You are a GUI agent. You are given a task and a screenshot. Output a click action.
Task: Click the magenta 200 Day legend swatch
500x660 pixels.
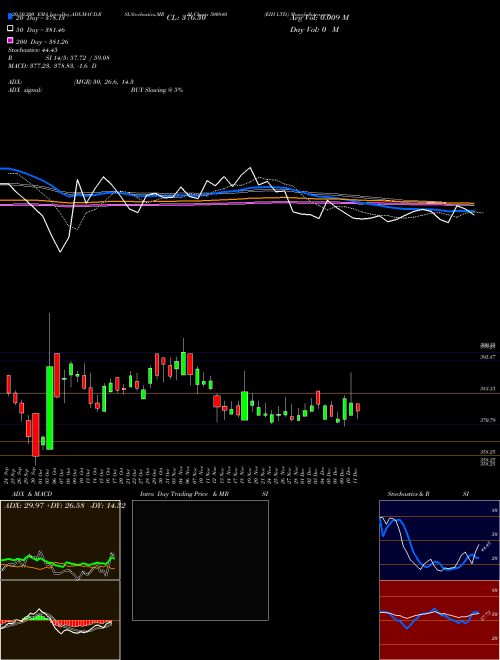point(10,40)
